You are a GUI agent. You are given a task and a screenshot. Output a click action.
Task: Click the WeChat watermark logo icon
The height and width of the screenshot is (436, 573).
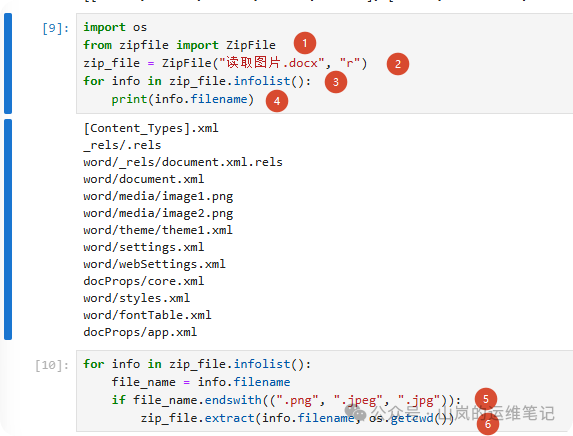[355, 413]
